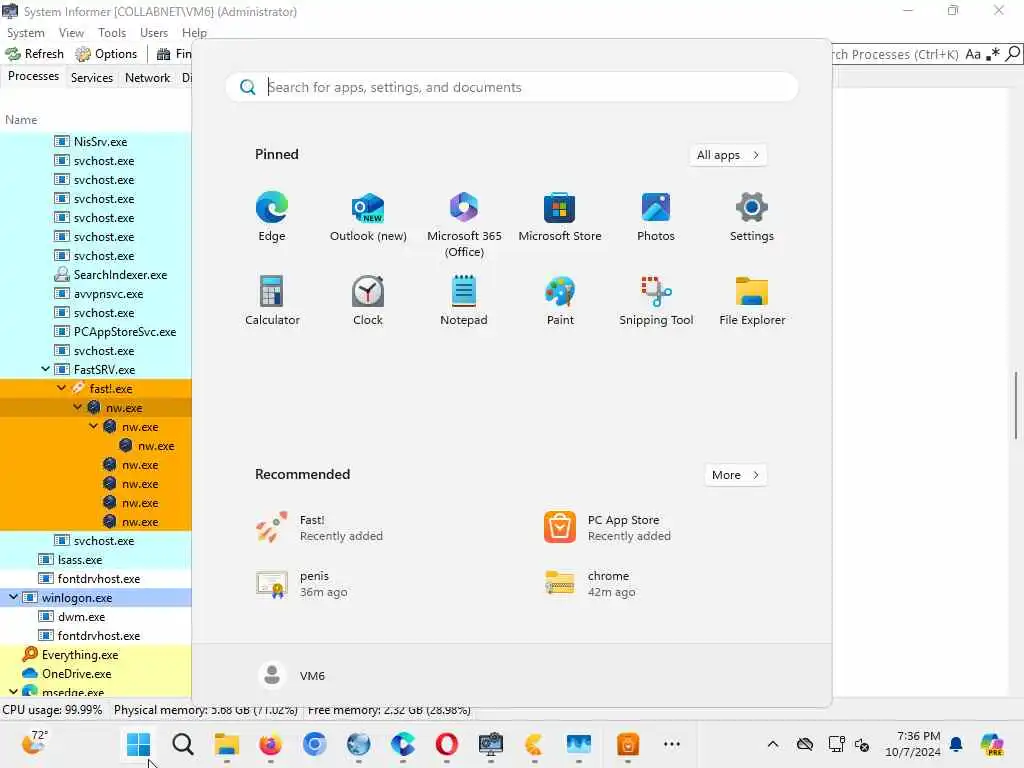Click the search magnifier in System Informer

[1013, 54]
